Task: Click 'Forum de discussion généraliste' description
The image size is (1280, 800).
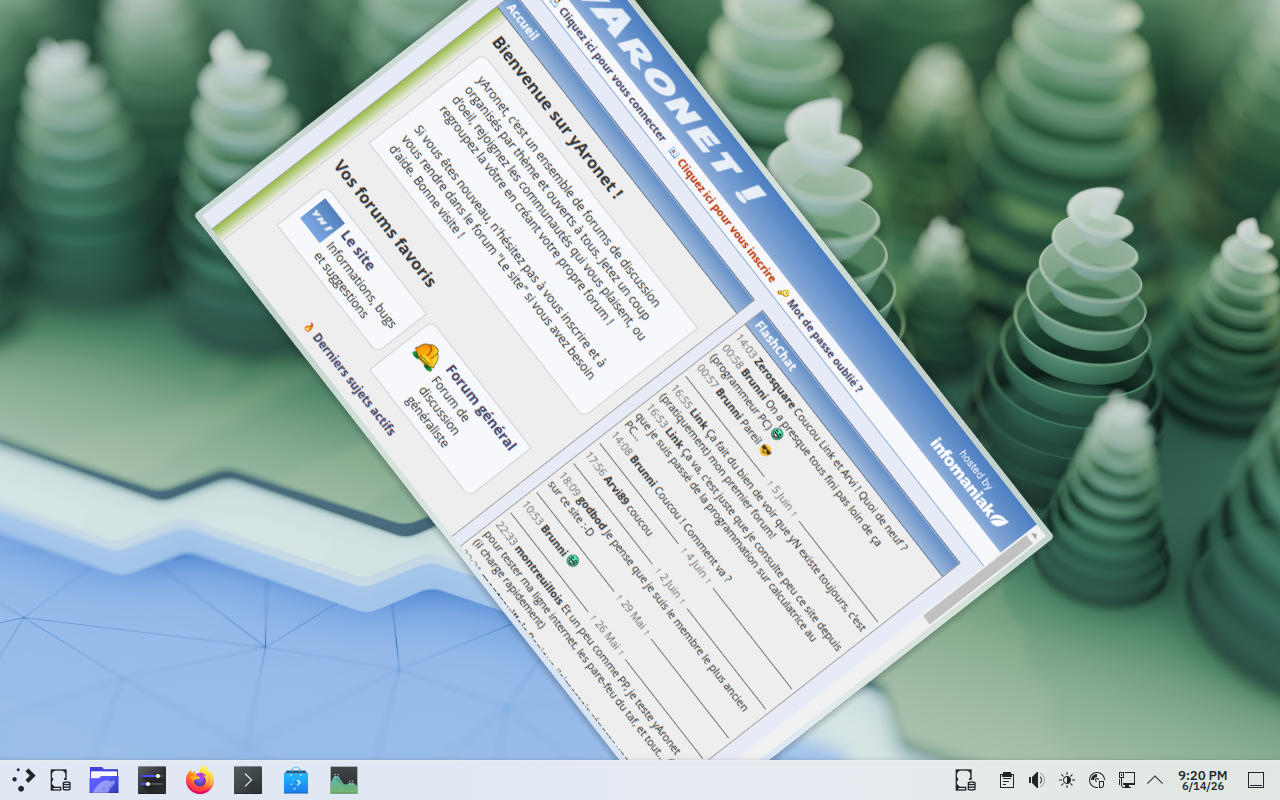Action: point(436,411)
